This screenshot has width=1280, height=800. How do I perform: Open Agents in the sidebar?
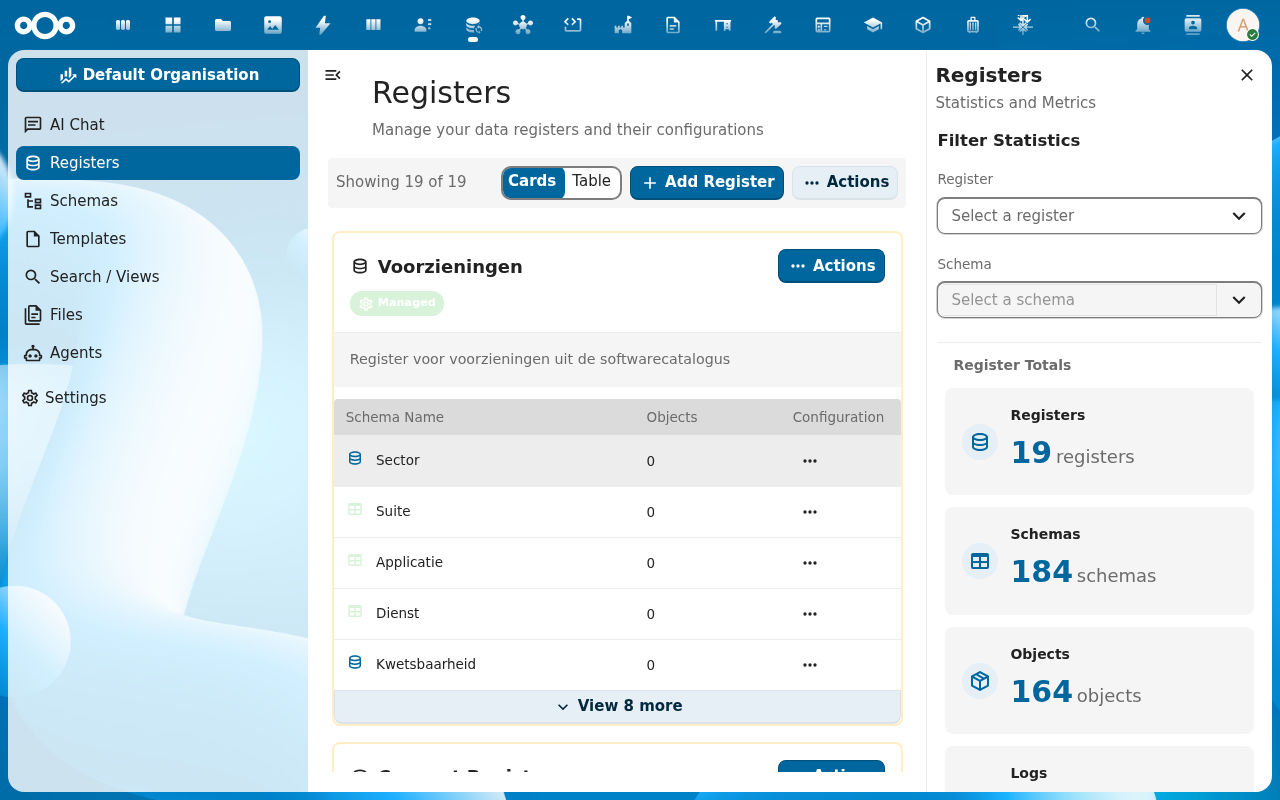coord(158,353)
